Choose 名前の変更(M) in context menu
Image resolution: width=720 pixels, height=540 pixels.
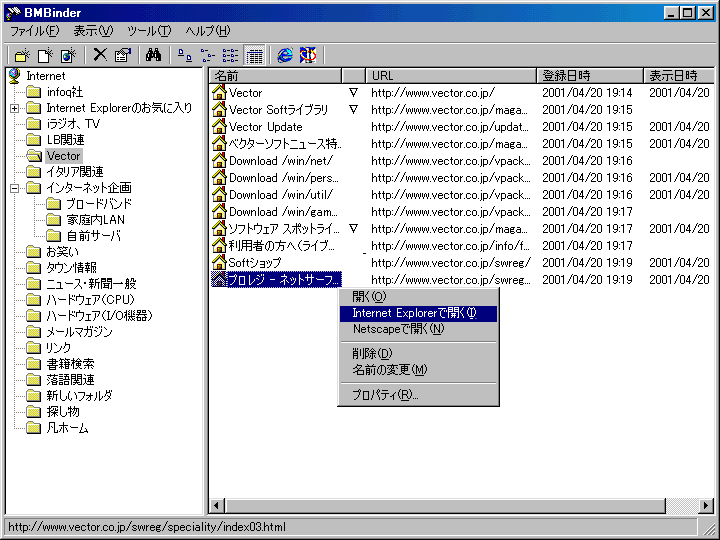[418, 370]
